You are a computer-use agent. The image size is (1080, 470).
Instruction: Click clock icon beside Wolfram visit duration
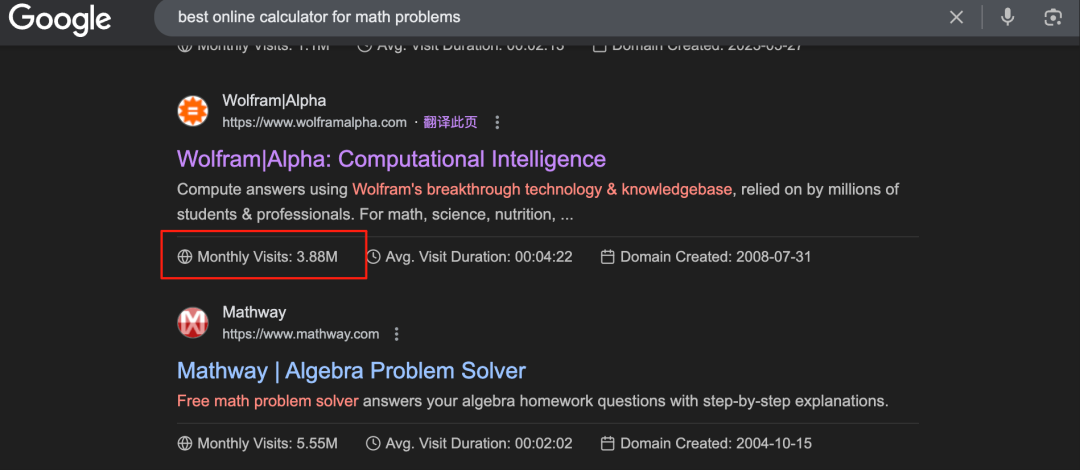[x=374, y=257]
